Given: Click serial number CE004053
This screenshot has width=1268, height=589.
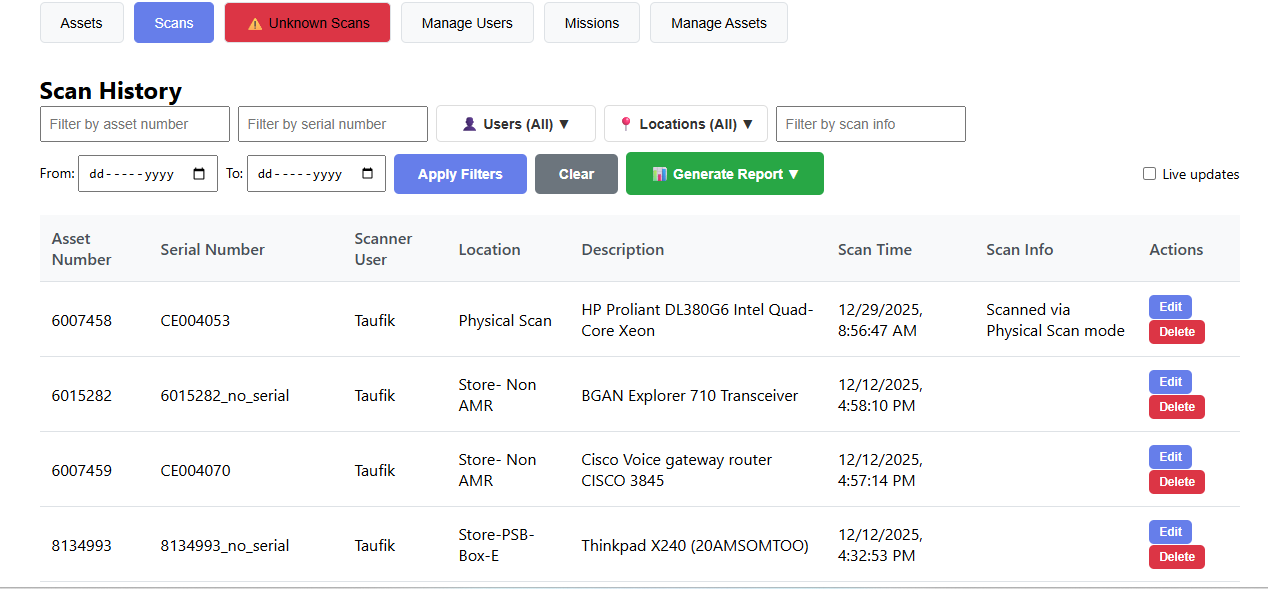Looking at the screenshot, I should coord(195,321).
